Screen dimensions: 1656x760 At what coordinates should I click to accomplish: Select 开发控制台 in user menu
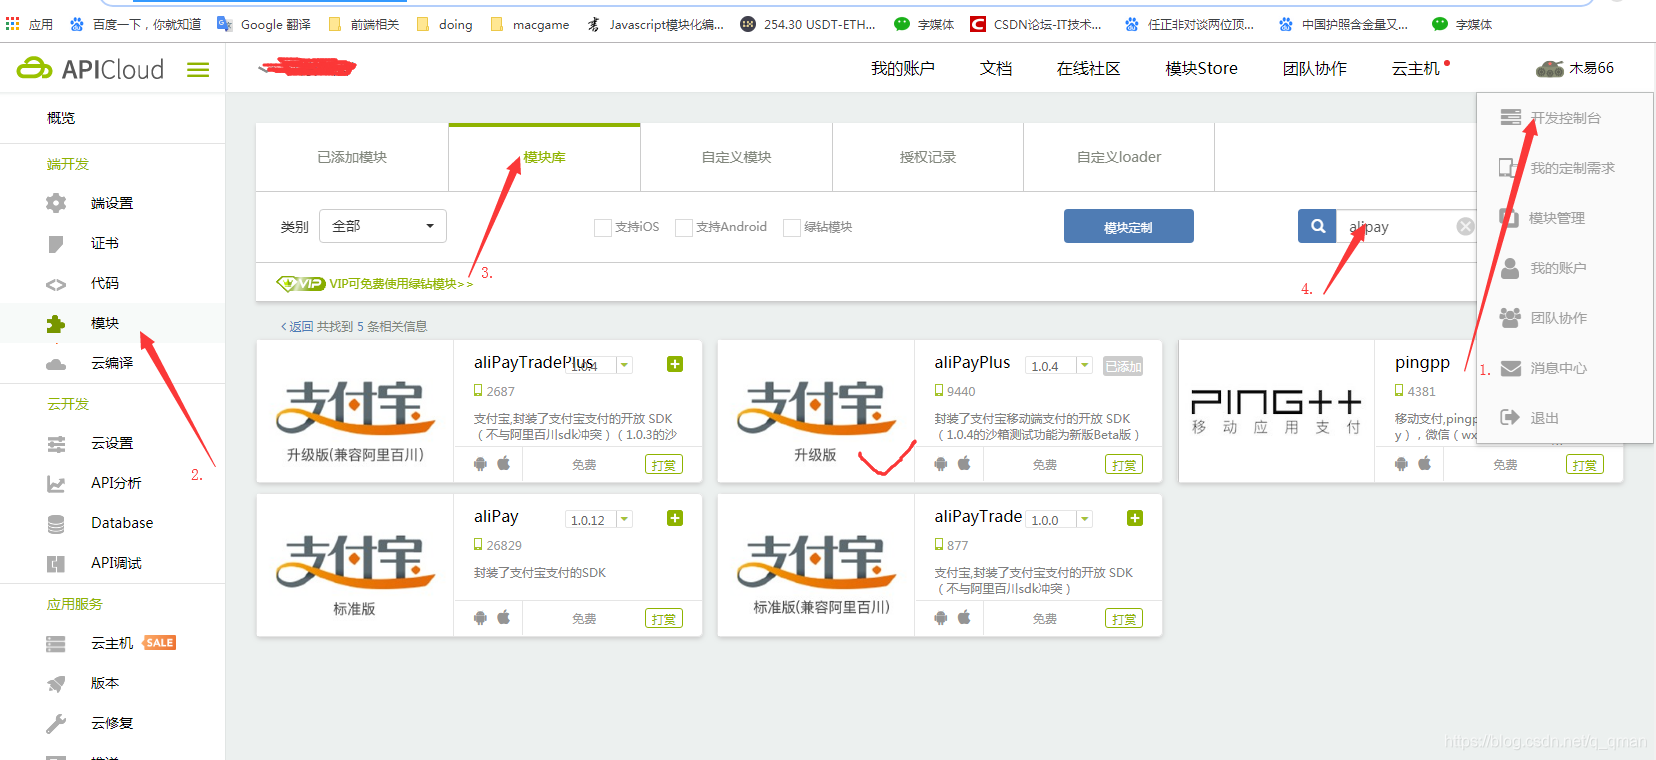coord(1565,117)
